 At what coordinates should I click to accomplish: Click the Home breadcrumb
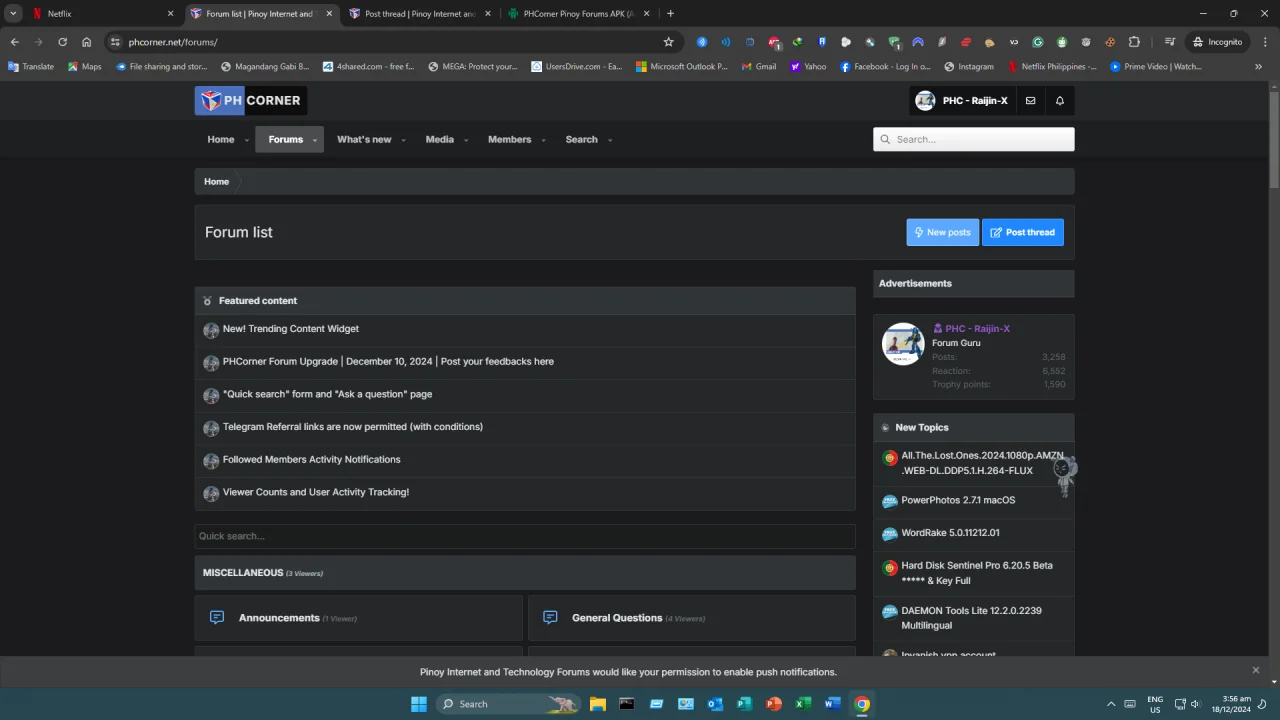[216, 182]
